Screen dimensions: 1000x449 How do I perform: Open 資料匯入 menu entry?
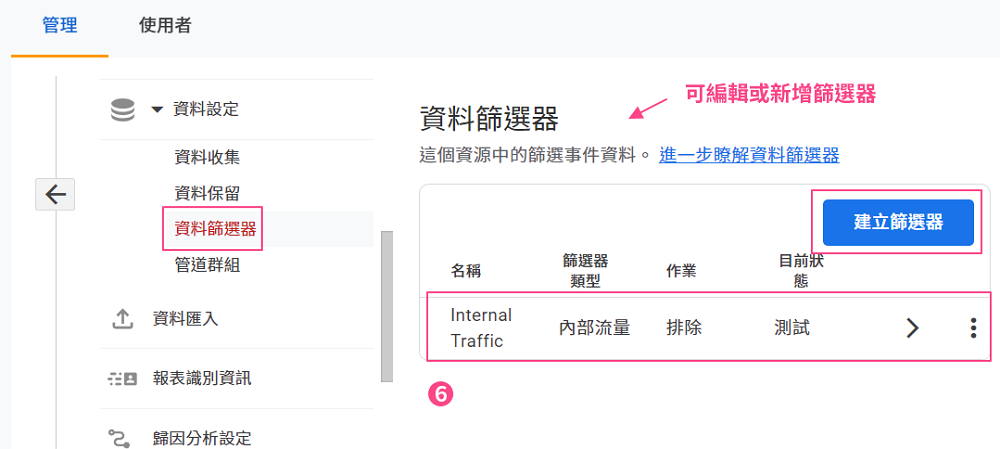(185, 319)
